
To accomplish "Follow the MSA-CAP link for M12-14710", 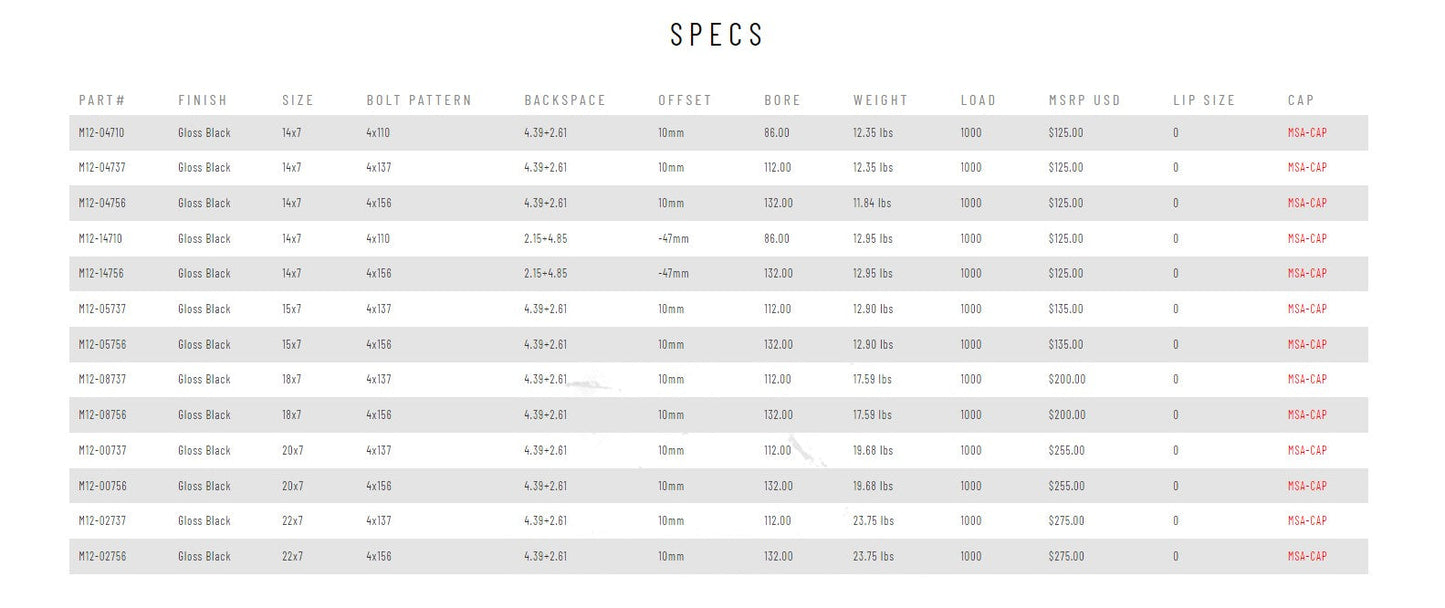I will 1306,239.
